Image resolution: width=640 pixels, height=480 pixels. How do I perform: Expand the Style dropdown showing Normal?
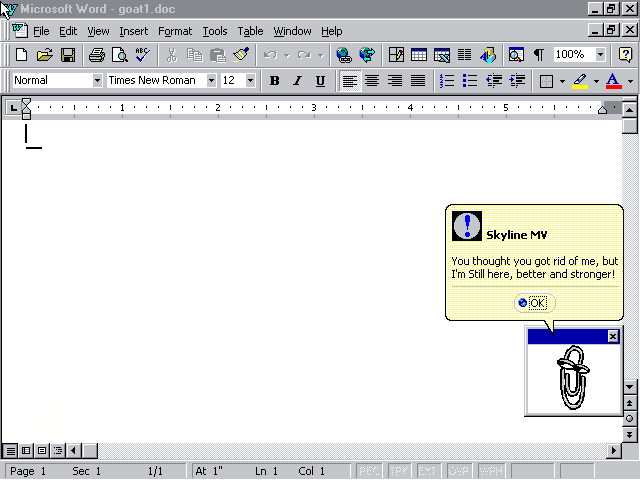[x=97, y=80]
